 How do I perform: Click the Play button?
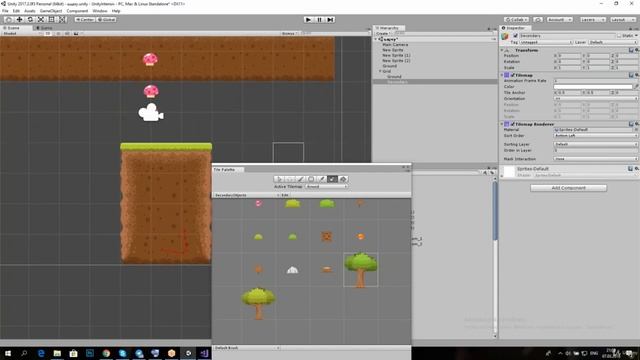(309, 20)
